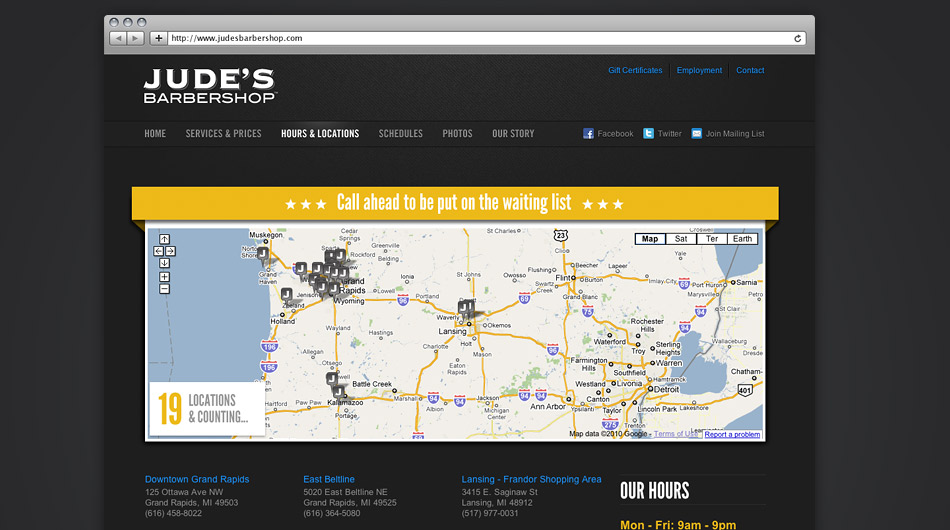Viewport: 950px width, 530px height.
Task: Click the Facebook text link
Action: point(615,134)
